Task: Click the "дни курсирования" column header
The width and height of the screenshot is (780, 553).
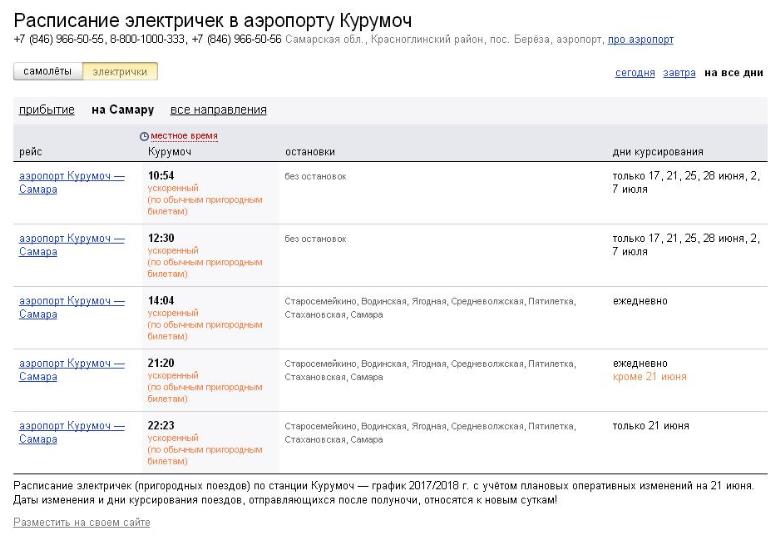Action: [x=657, y=152]
